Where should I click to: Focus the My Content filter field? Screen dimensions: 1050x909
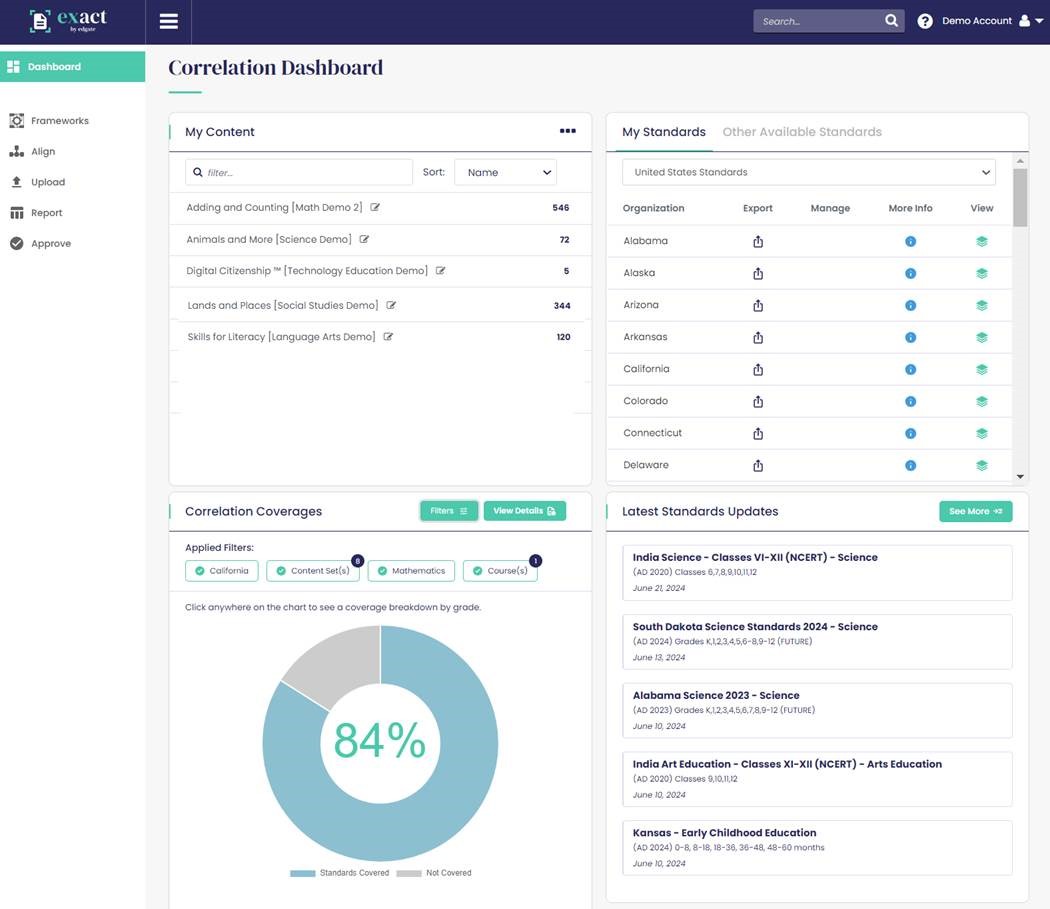[x=299, y=172]
